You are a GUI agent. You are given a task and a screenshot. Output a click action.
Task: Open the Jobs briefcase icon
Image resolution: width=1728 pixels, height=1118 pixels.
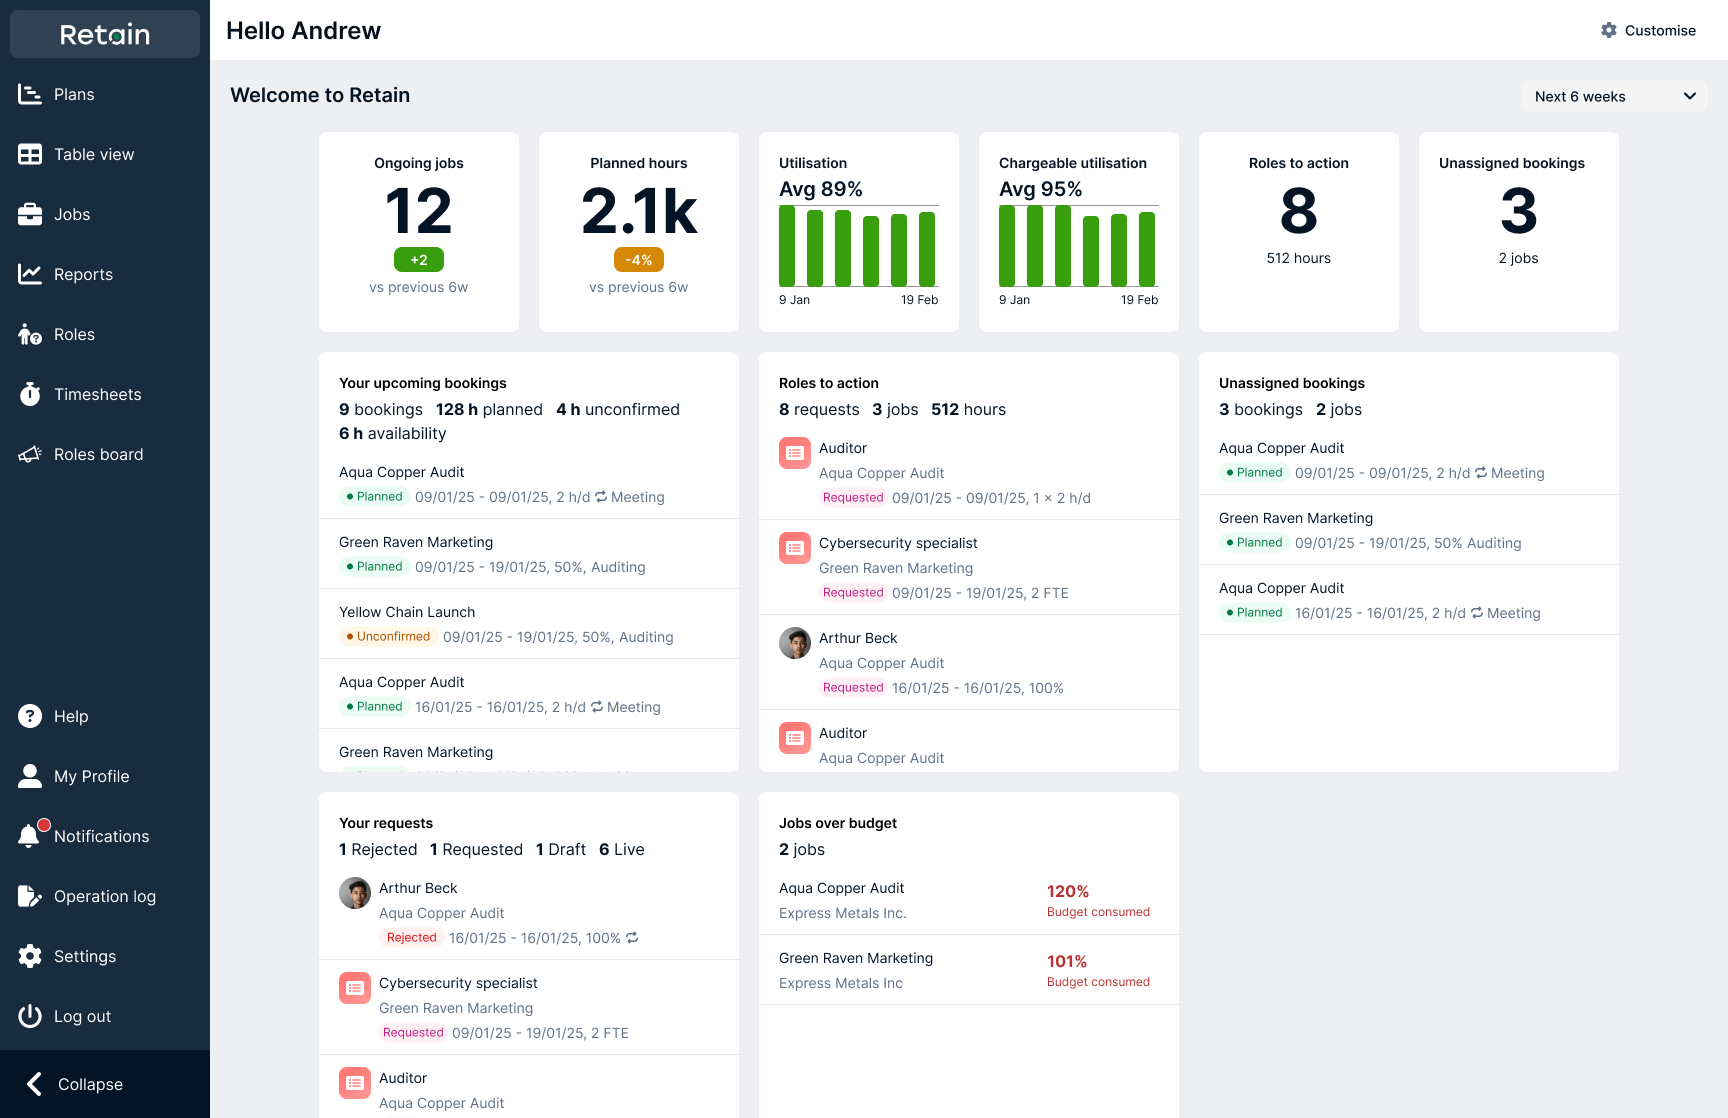[x=31, y=214]
